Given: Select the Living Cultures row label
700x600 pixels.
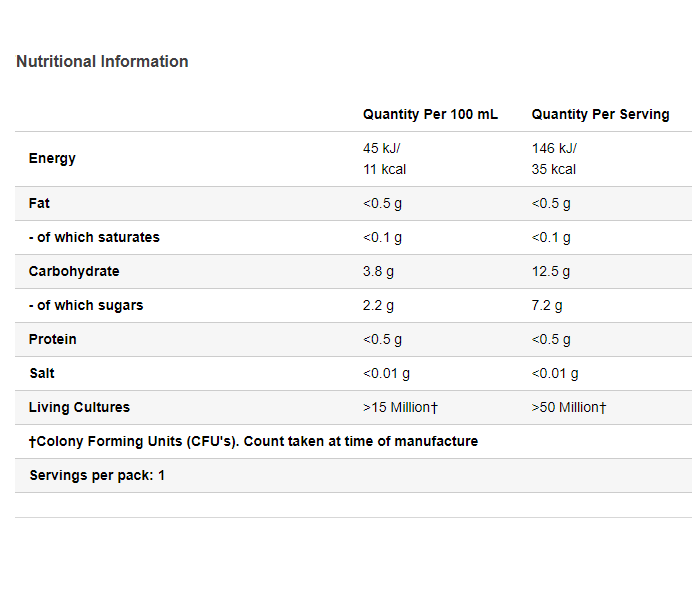Looking at the screenshot, I should pos(79,407).
